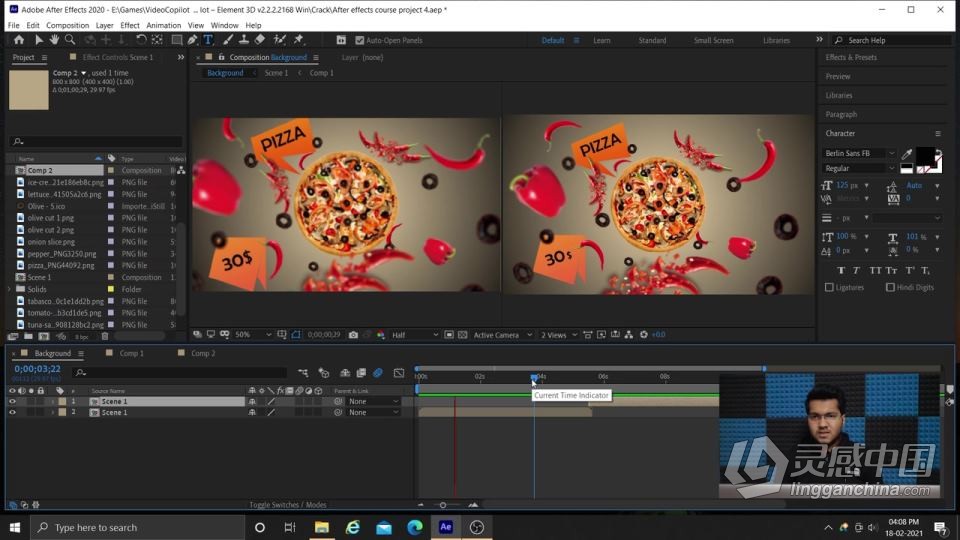Select the Pen tool

192,40
